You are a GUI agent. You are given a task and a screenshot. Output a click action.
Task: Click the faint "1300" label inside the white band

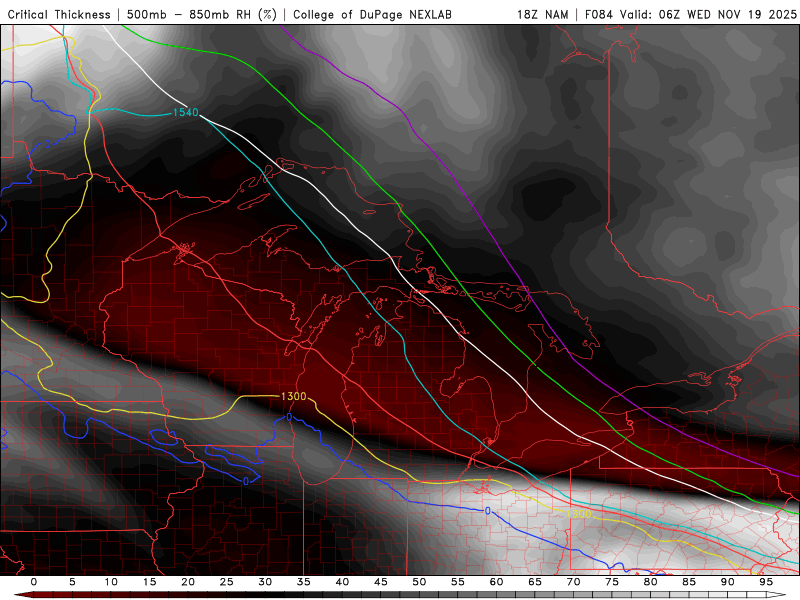coord(579,514)
